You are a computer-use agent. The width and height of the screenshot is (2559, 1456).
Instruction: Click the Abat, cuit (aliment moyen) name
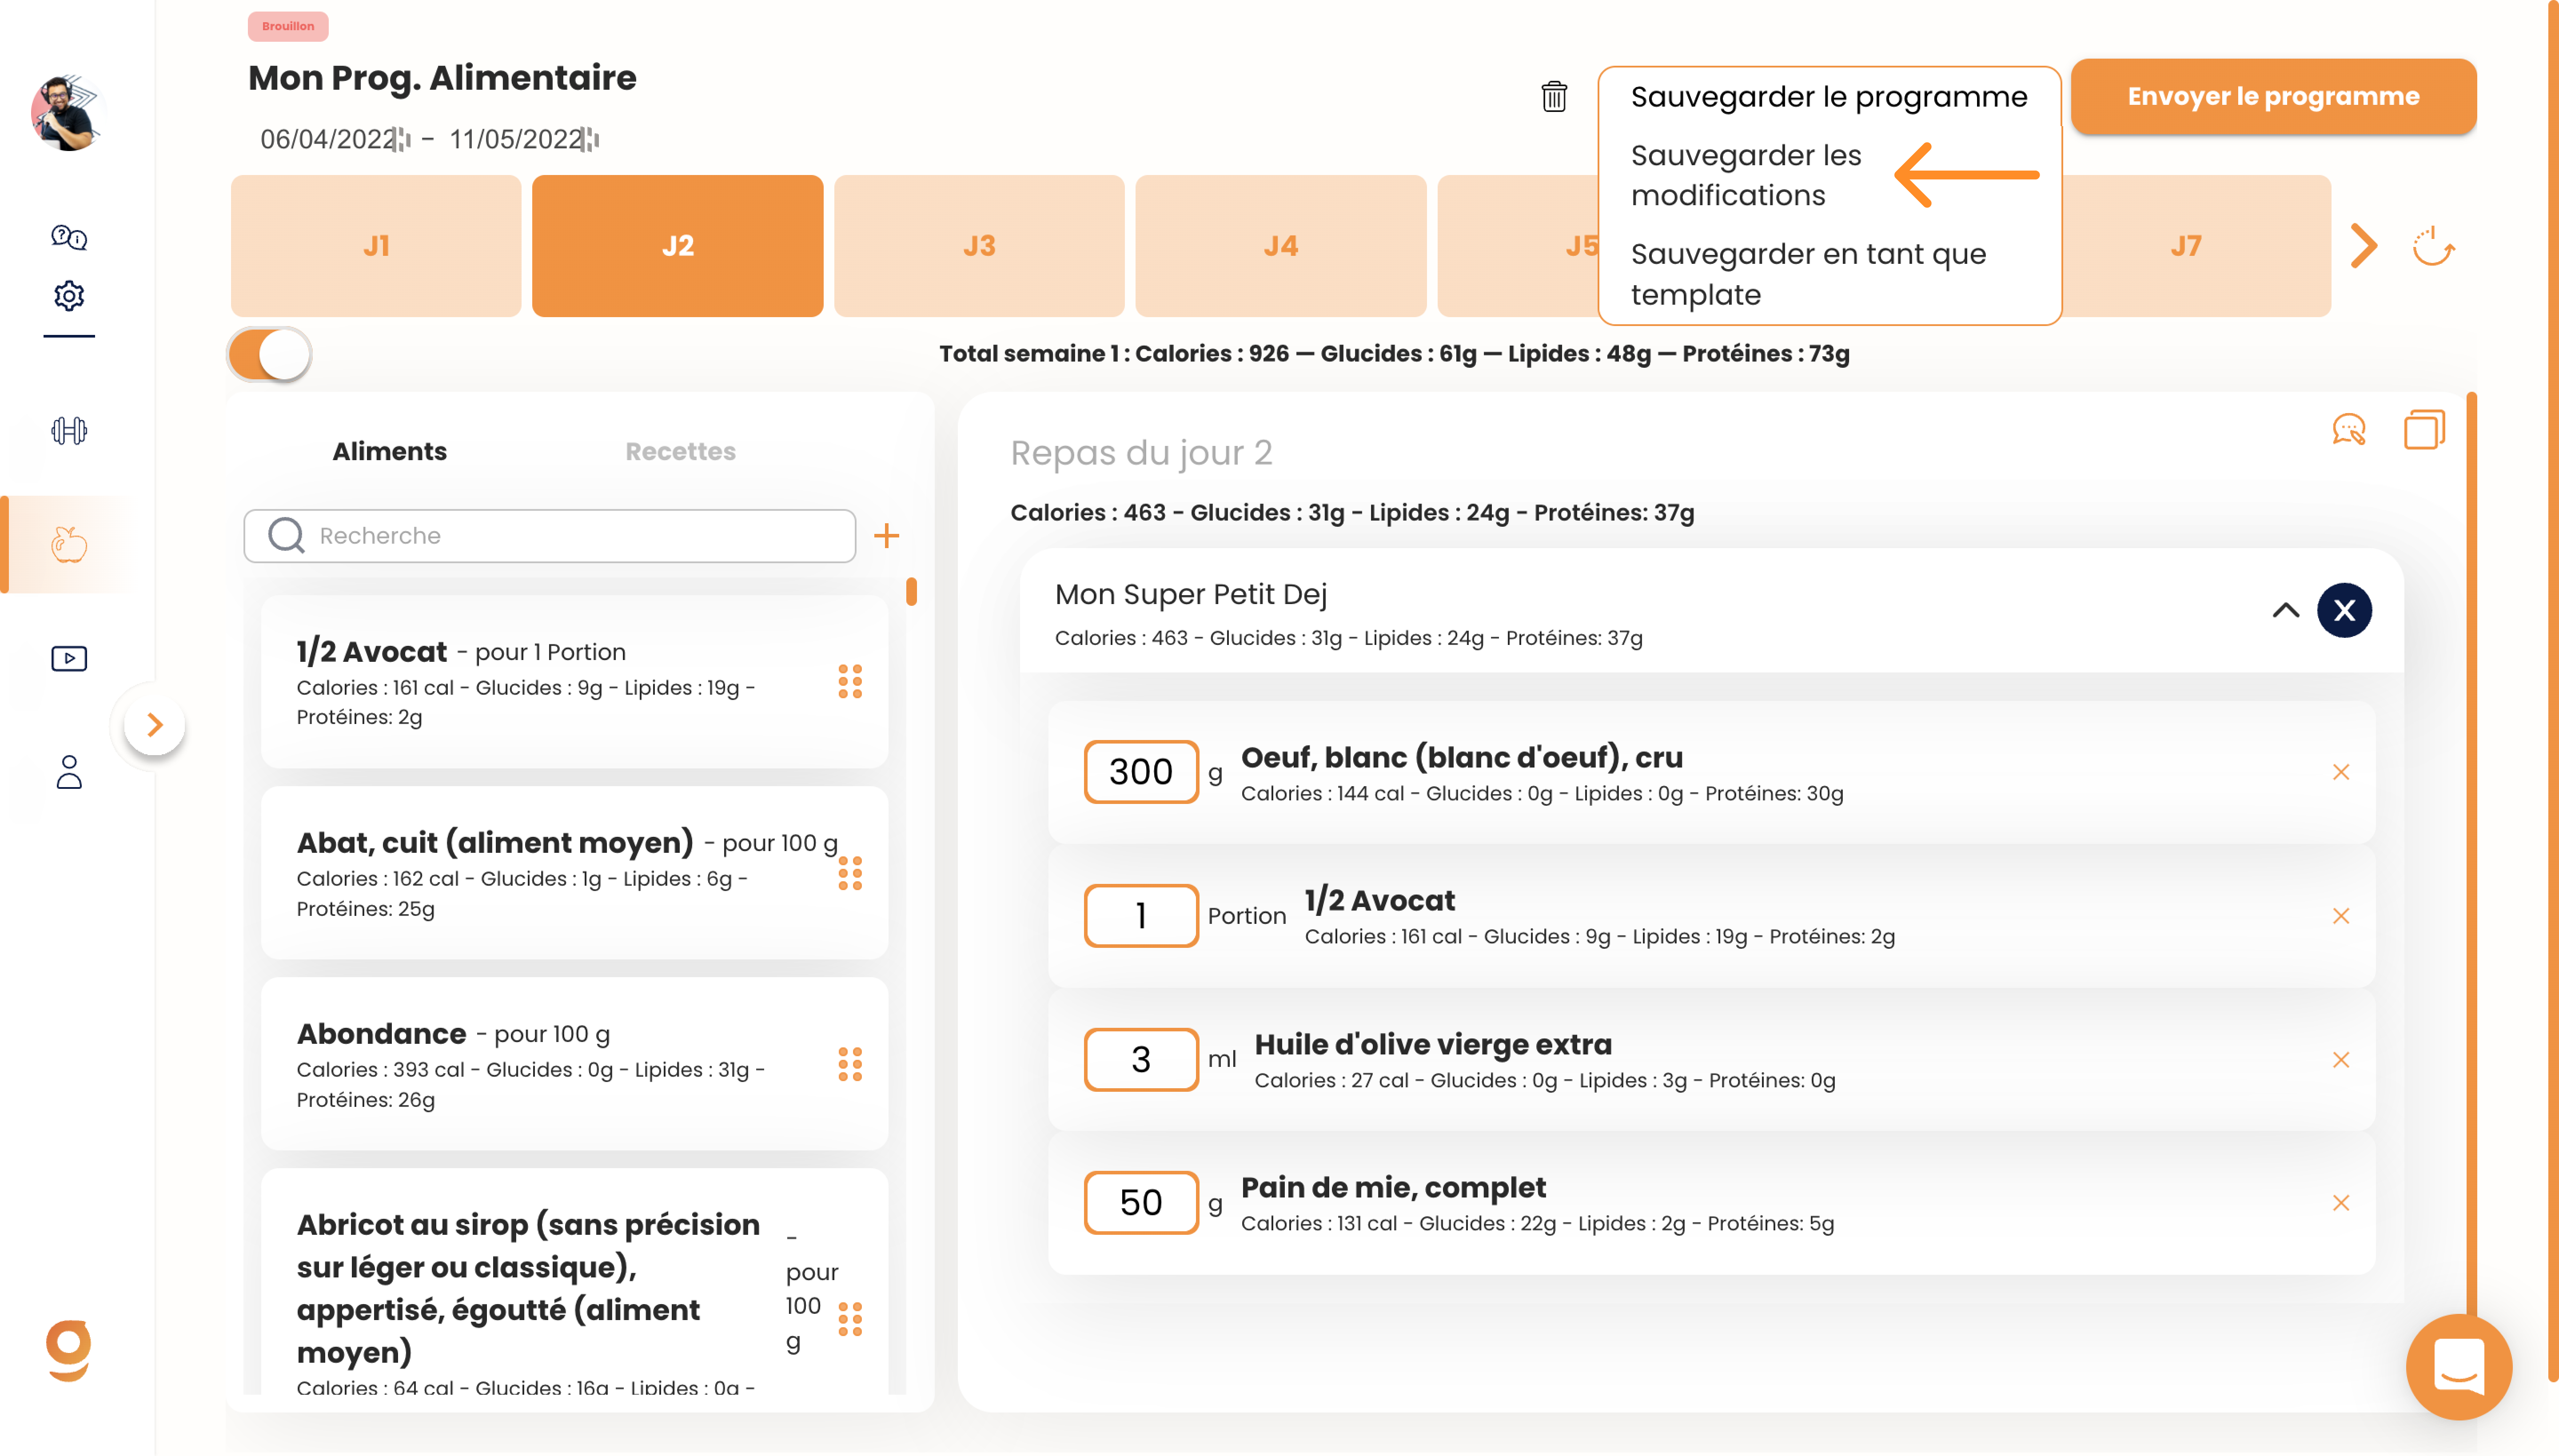(x=494, y=842)
